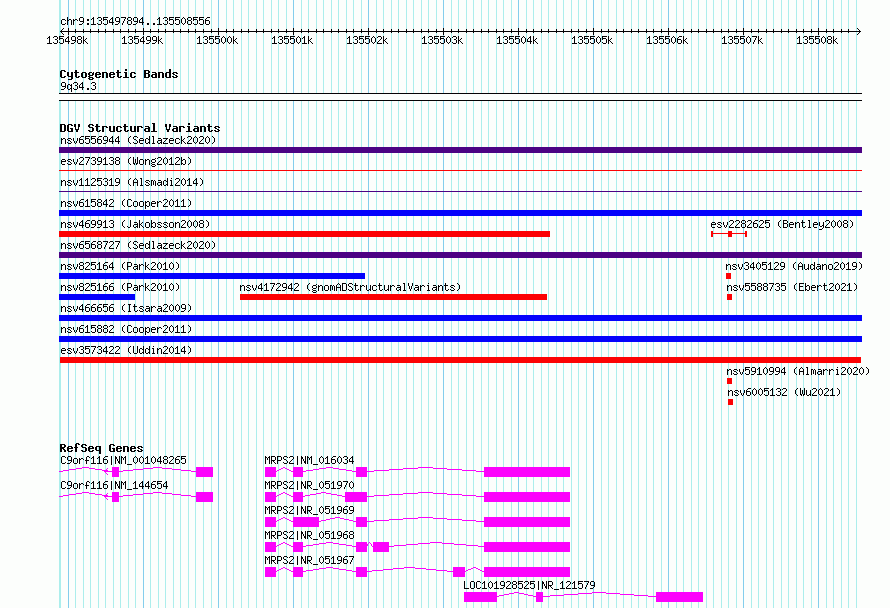Select the MRPS2|NR_051970 transcript label
890x608 pixels.
(x=309, y=485)
